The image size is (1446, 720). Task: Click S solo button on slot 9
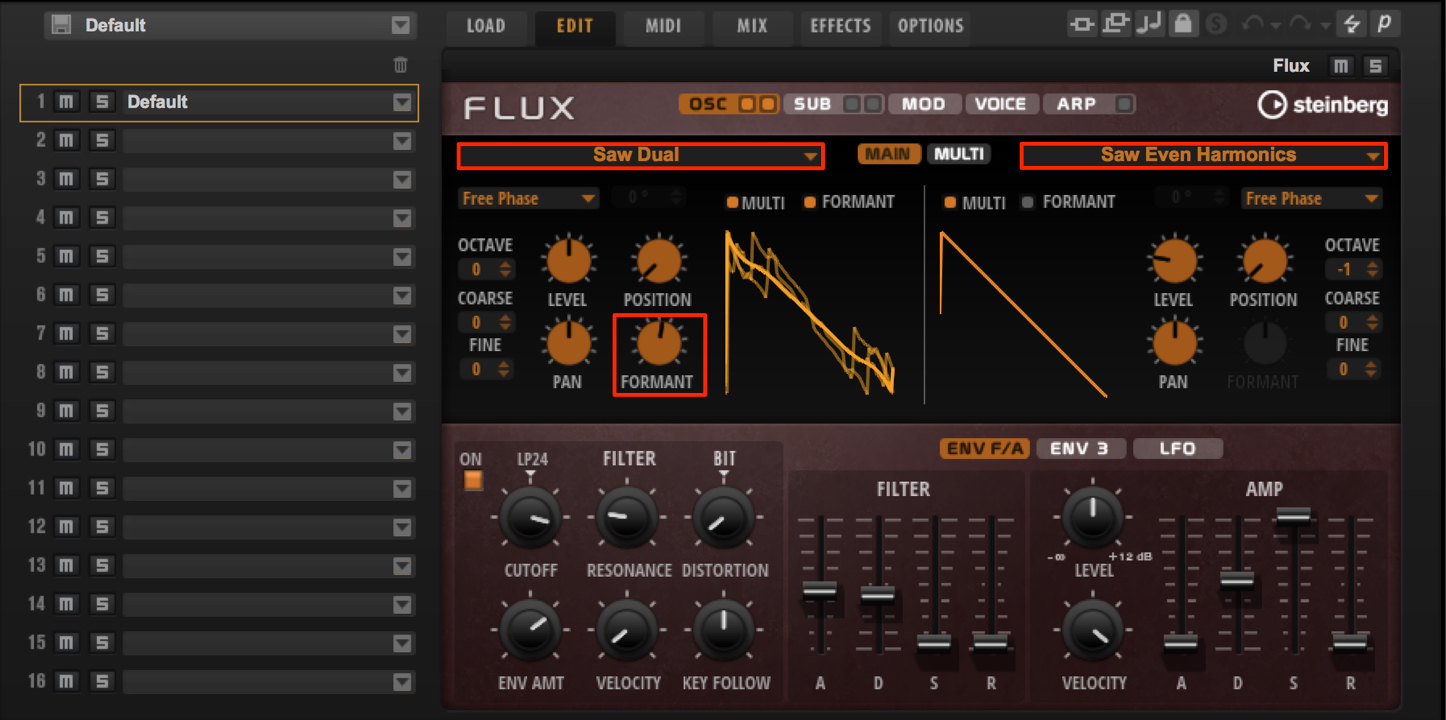point(101,411)
